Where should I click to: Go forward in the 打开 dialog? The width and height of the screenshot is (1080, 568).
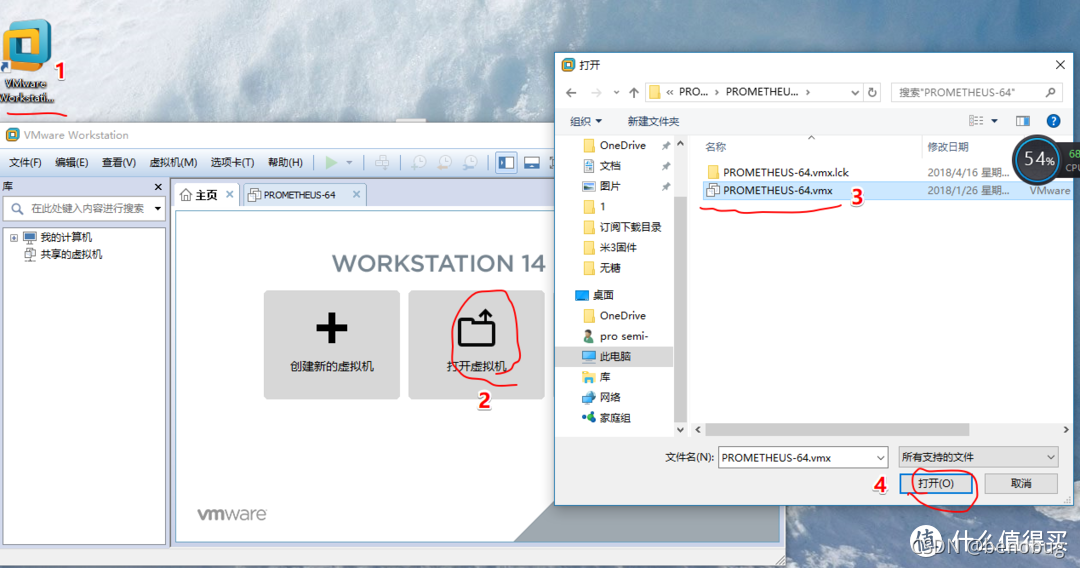tap(596, 92)
